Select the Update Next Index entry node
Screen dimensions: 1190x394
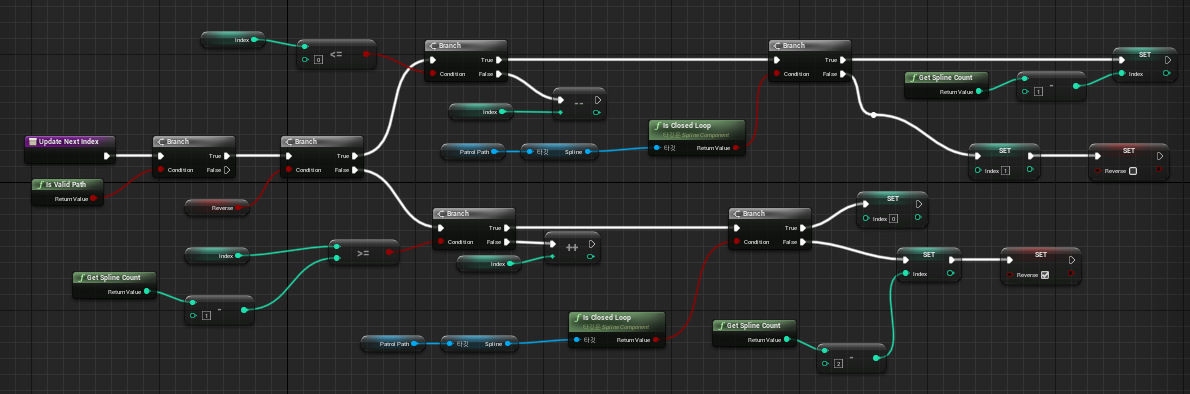[70, 150]
